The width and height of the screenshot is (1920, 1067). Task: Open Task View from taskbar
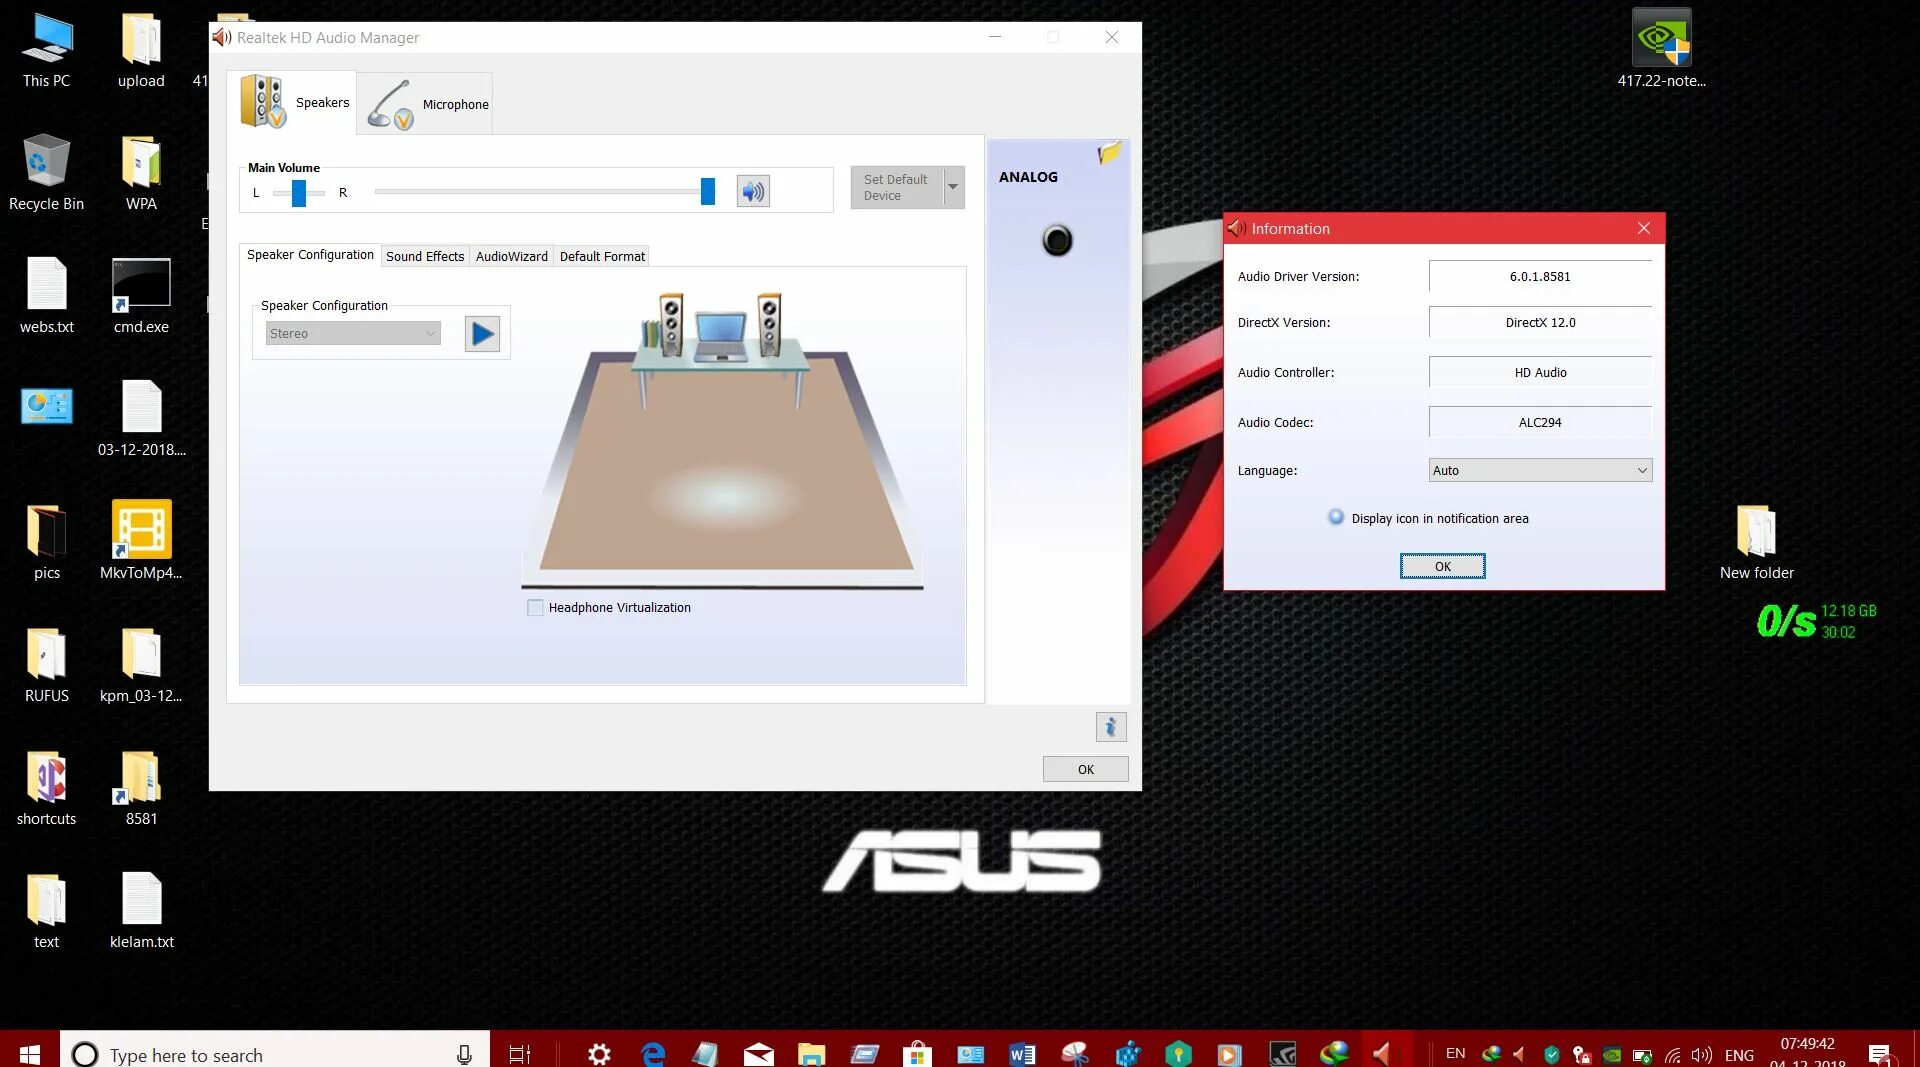click(x=520, y=1054)
